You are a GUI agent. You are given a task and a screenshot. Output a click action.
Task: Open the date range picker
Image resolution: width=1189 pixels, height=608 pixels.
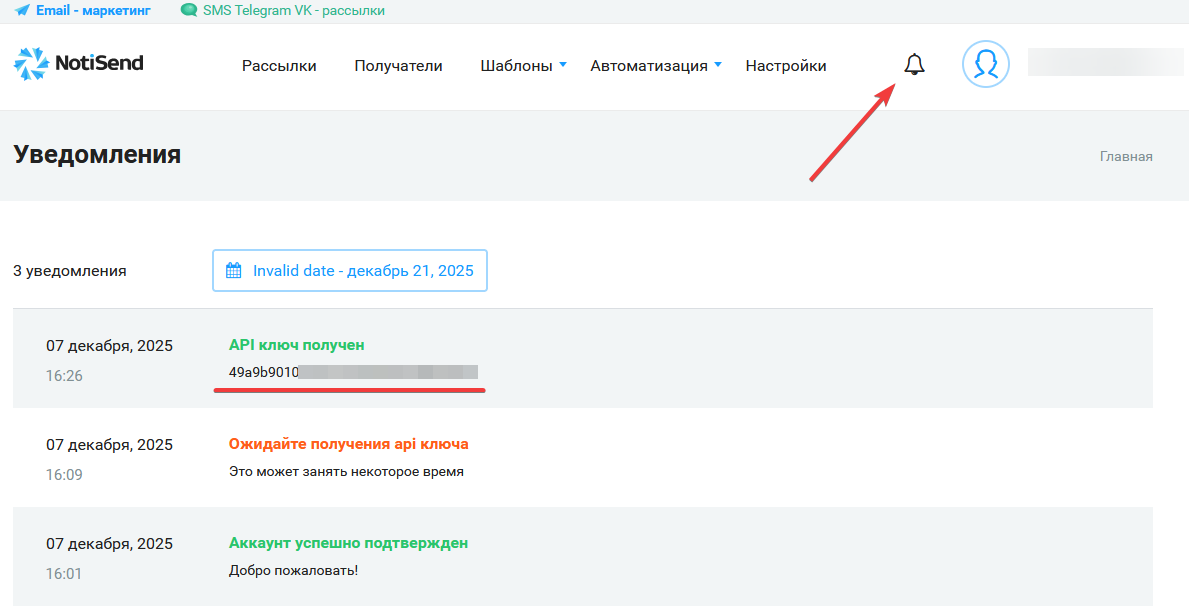(350, 271)
